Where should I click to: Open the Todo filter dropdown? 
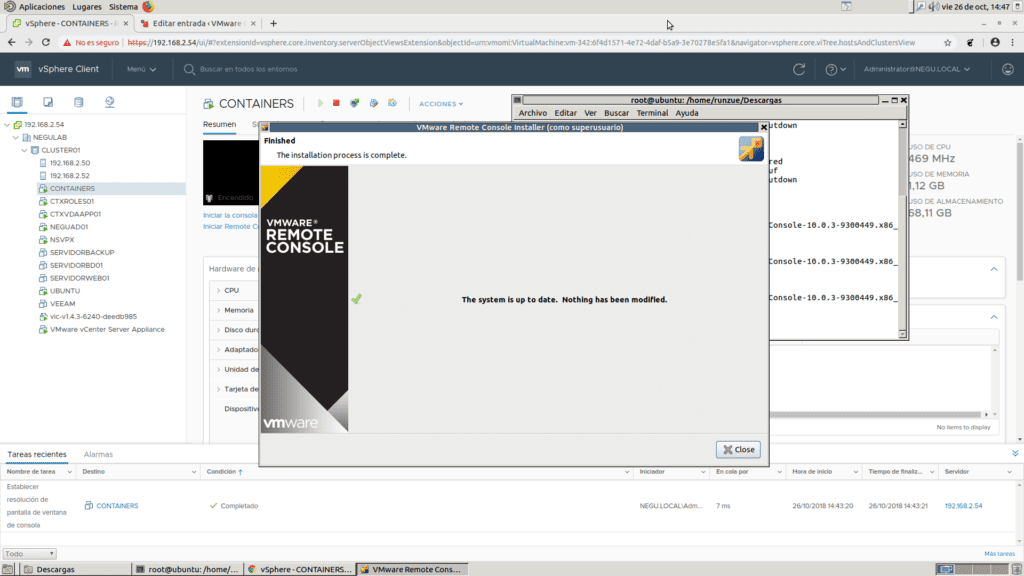[29, 553]
